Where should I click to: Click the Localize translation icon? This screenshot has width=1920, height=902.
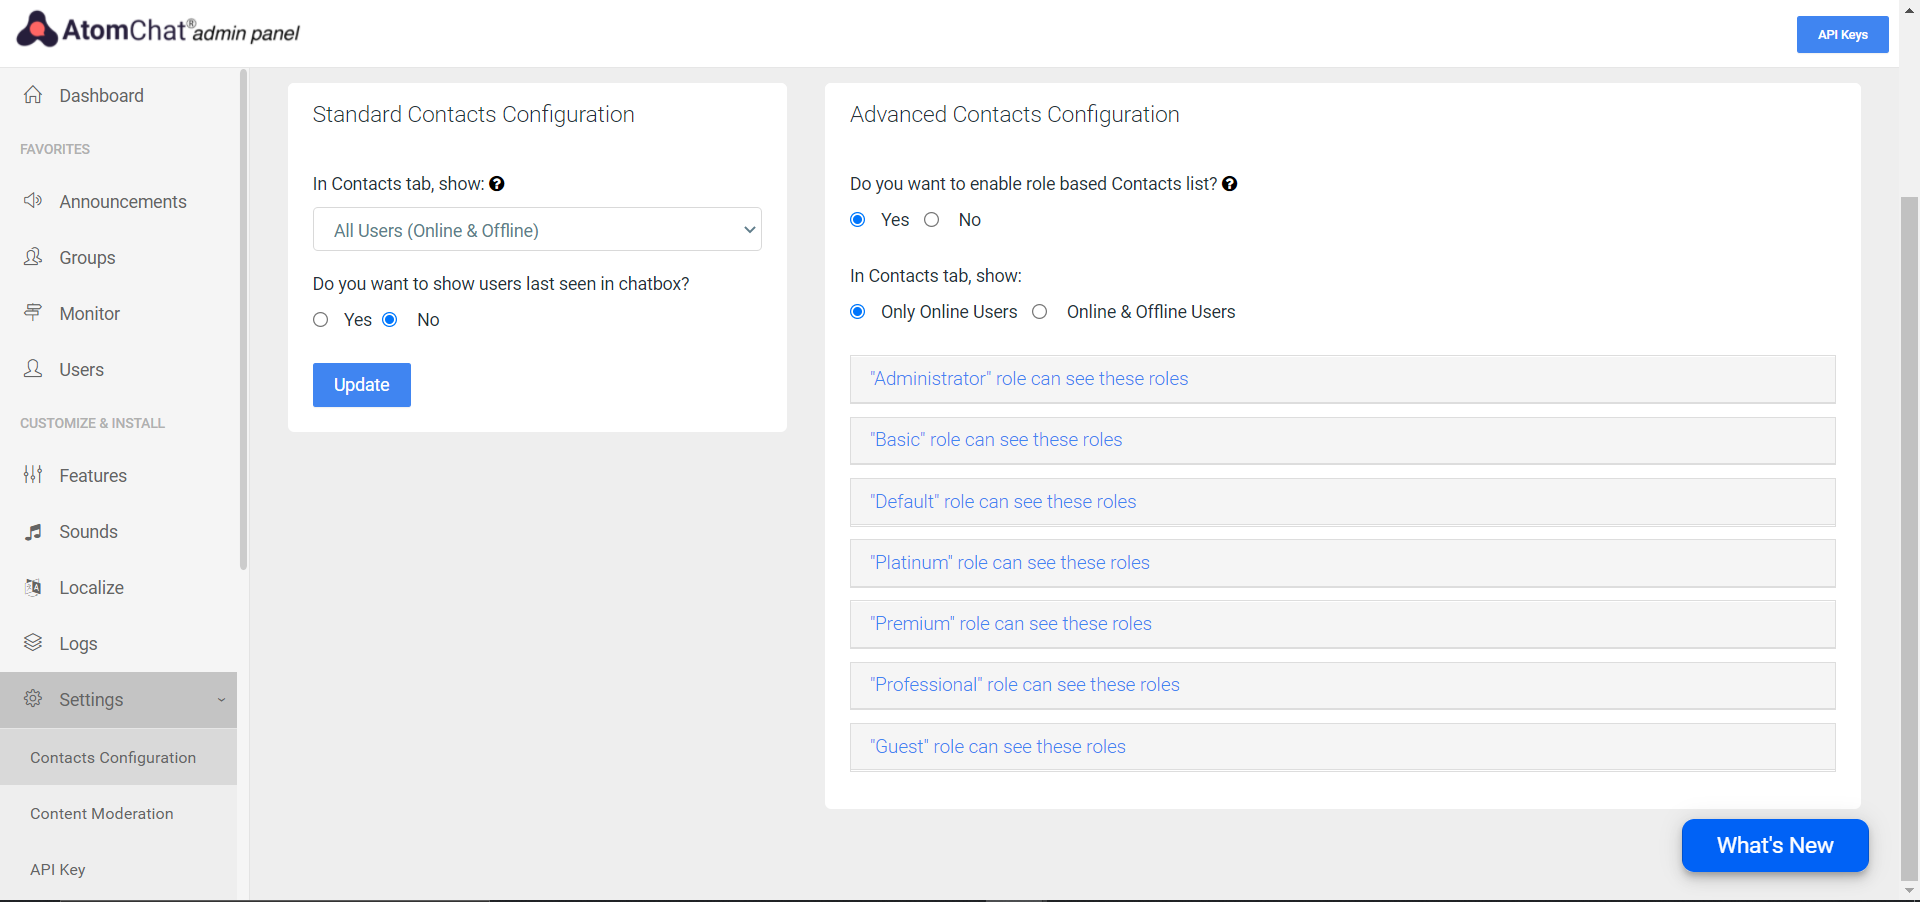tap(33, 587)
